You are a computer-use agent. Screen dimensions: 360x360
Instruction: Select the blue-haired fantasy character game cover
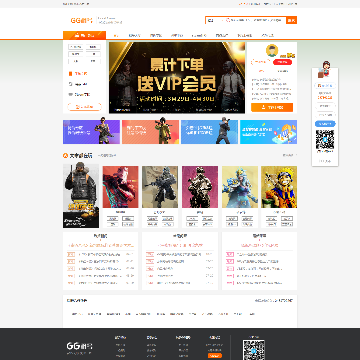240,187
